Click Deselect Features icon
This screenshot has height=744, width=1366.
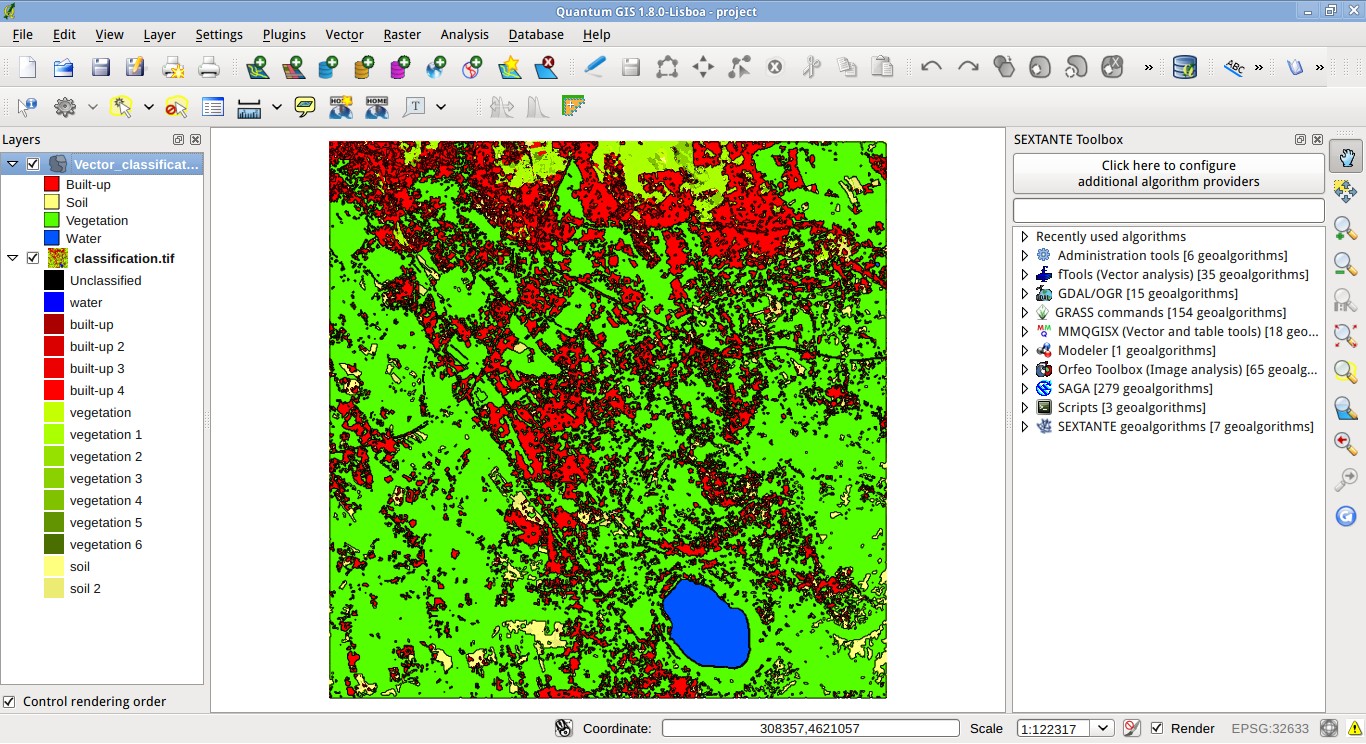click(176, 106)
